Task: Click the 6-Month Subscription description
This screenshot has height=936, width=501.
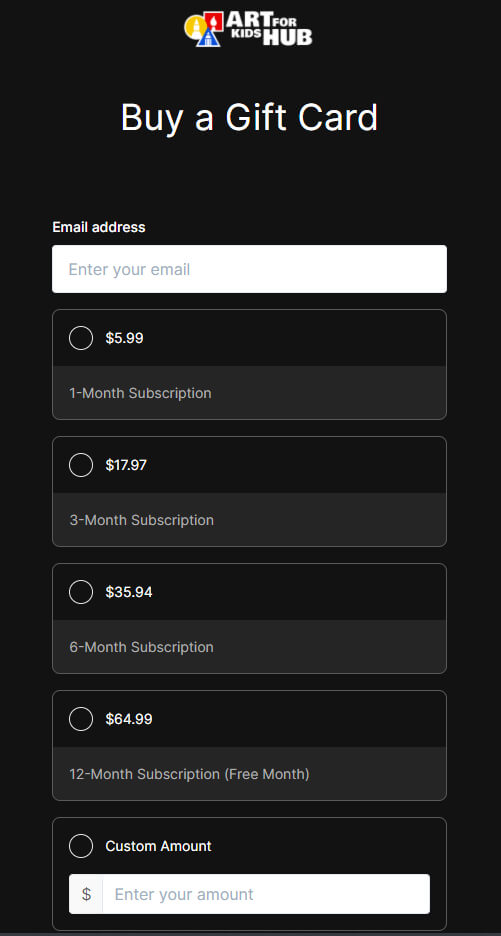Action: point(142,647)
